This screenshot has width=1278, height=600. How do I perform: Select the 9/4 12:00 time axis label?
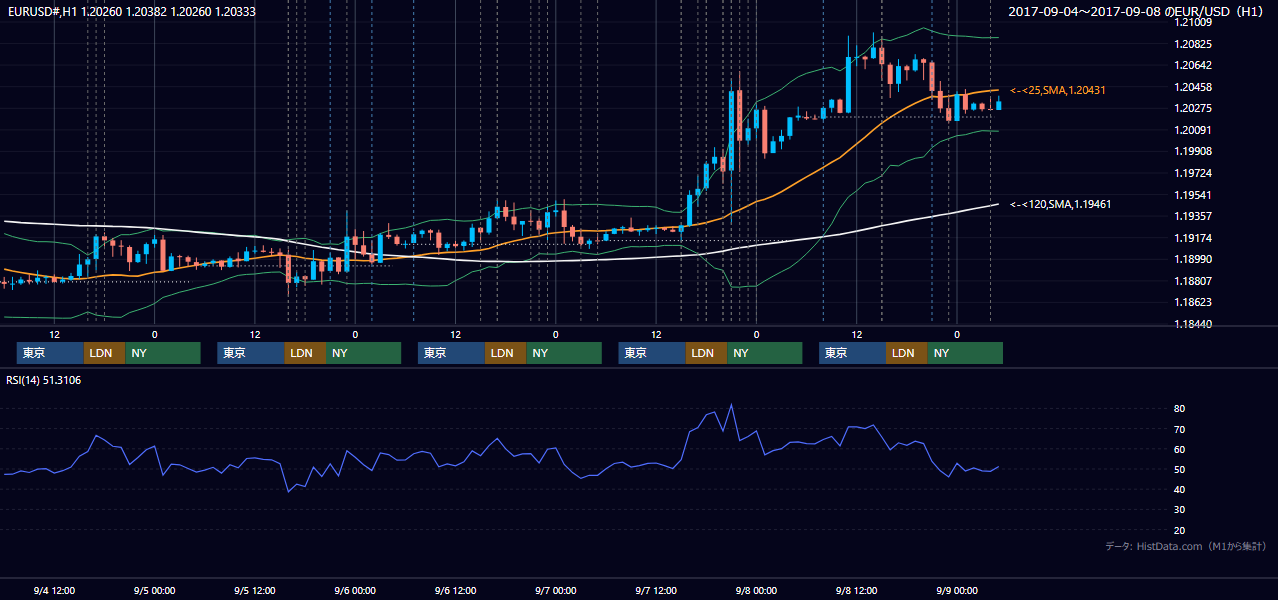(54, 590)
